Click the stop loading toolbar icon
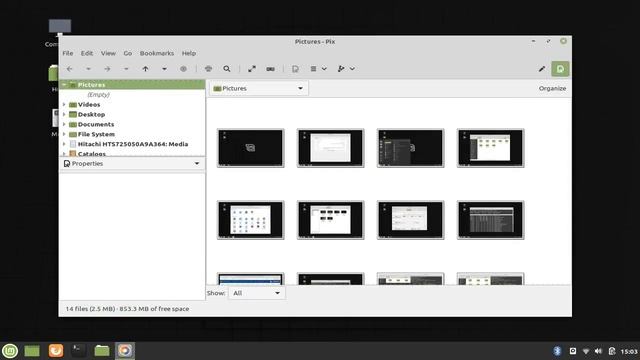640x360 pixels. click(183, 69)
